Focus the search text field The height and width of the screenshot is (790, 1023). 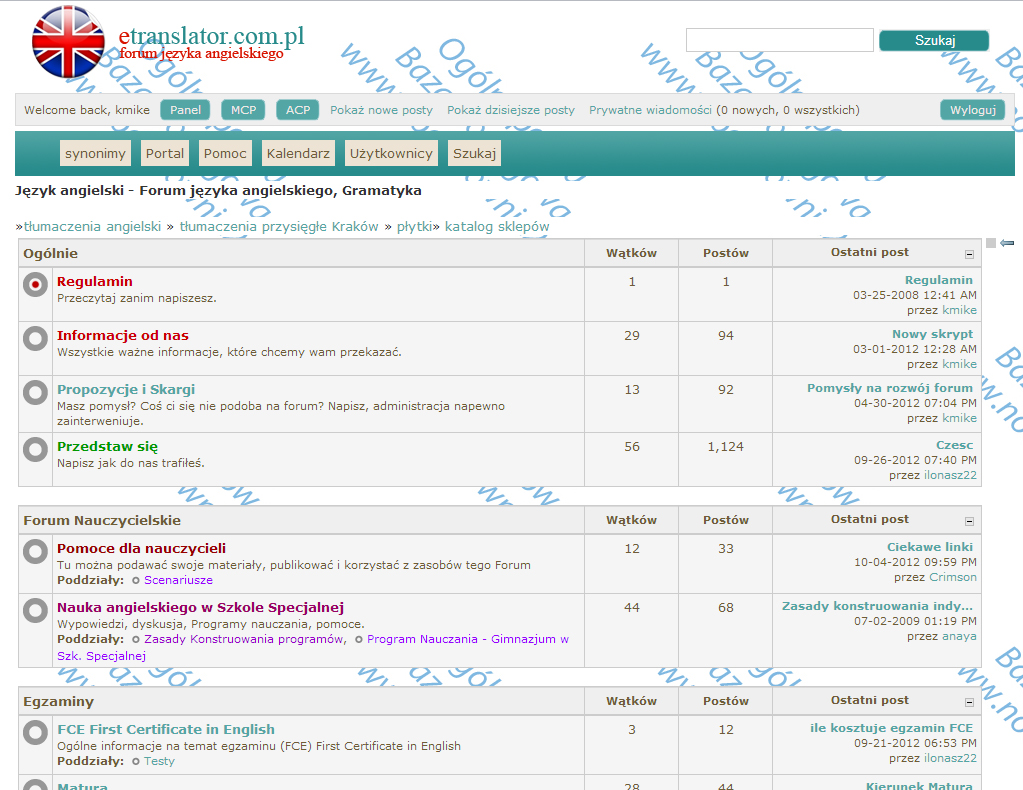[x=780, y=40]
